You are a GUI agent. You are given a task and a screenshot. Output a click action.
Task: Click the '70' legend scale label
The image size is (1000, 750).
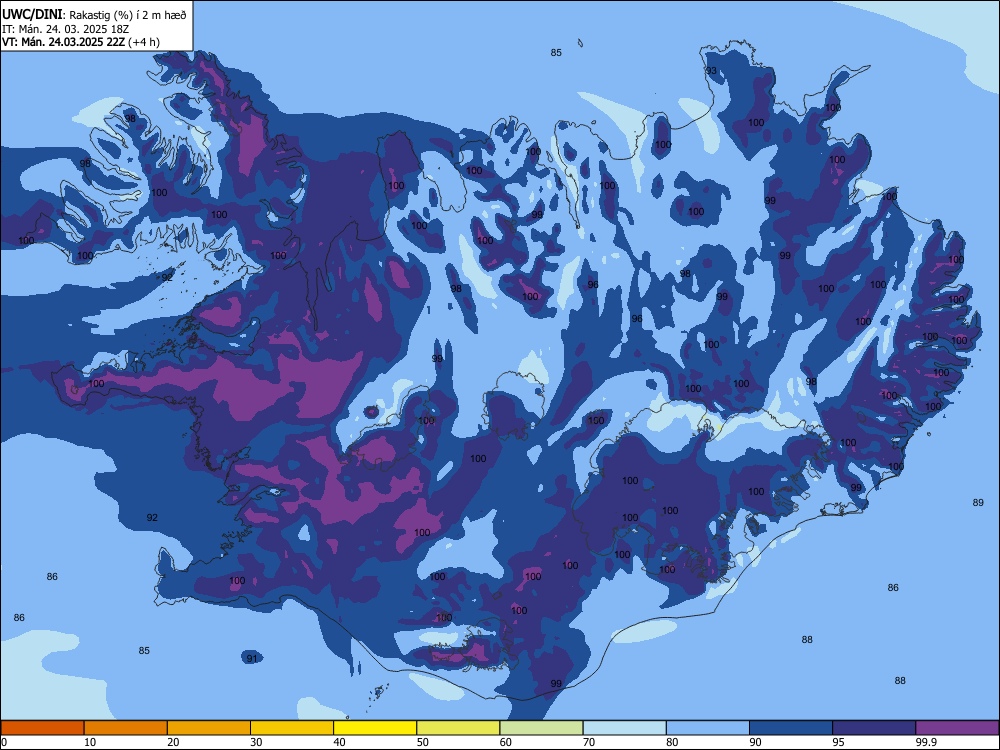pos(589,742)
